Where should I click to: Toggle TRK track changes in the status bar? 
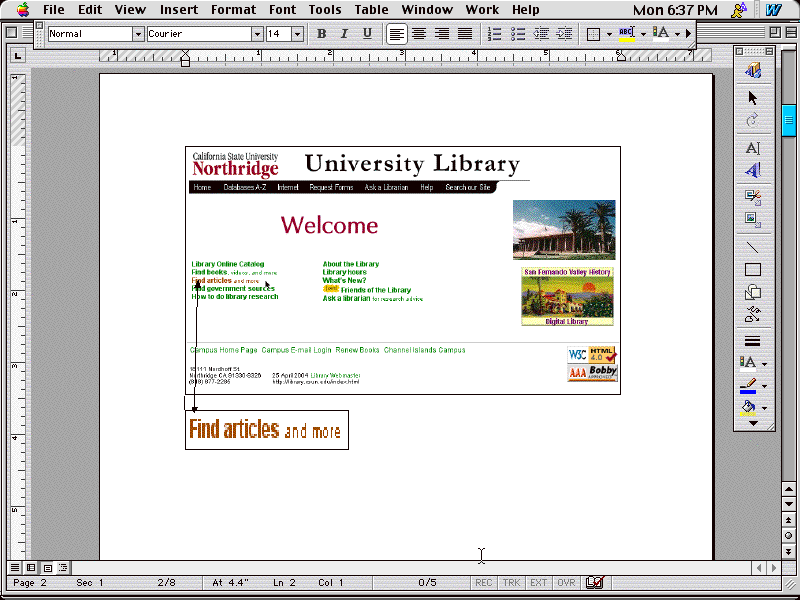511,583
